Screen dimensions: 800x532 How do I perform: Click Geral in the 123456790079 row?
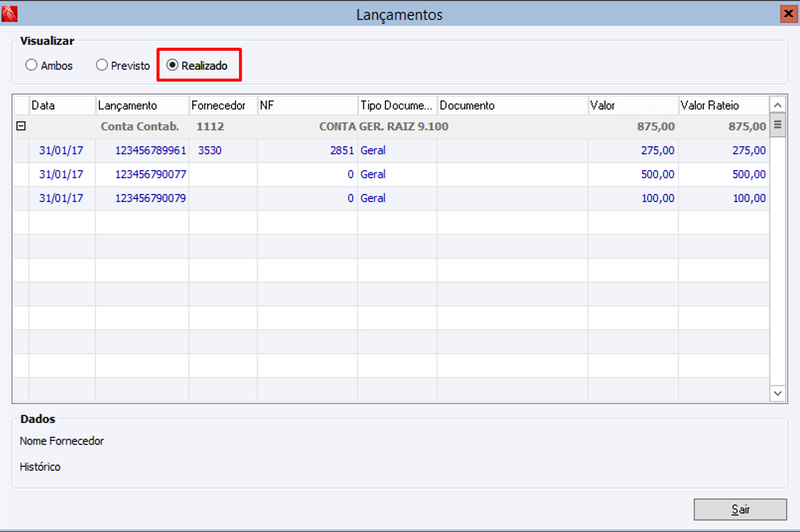point(373,198)
